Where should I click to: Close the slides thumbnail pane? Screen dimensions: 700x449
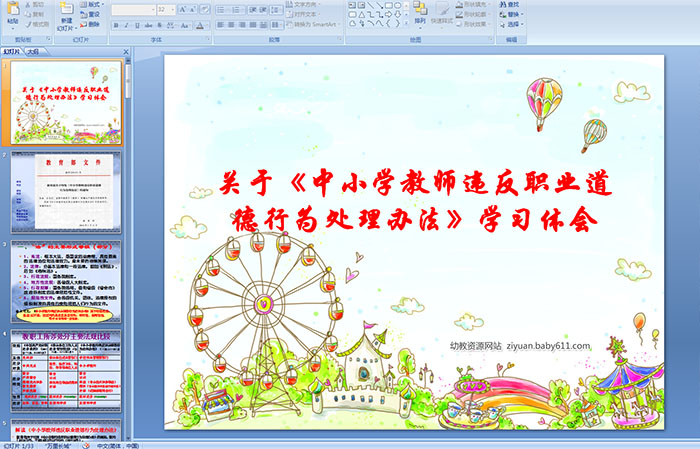point(126,52)
